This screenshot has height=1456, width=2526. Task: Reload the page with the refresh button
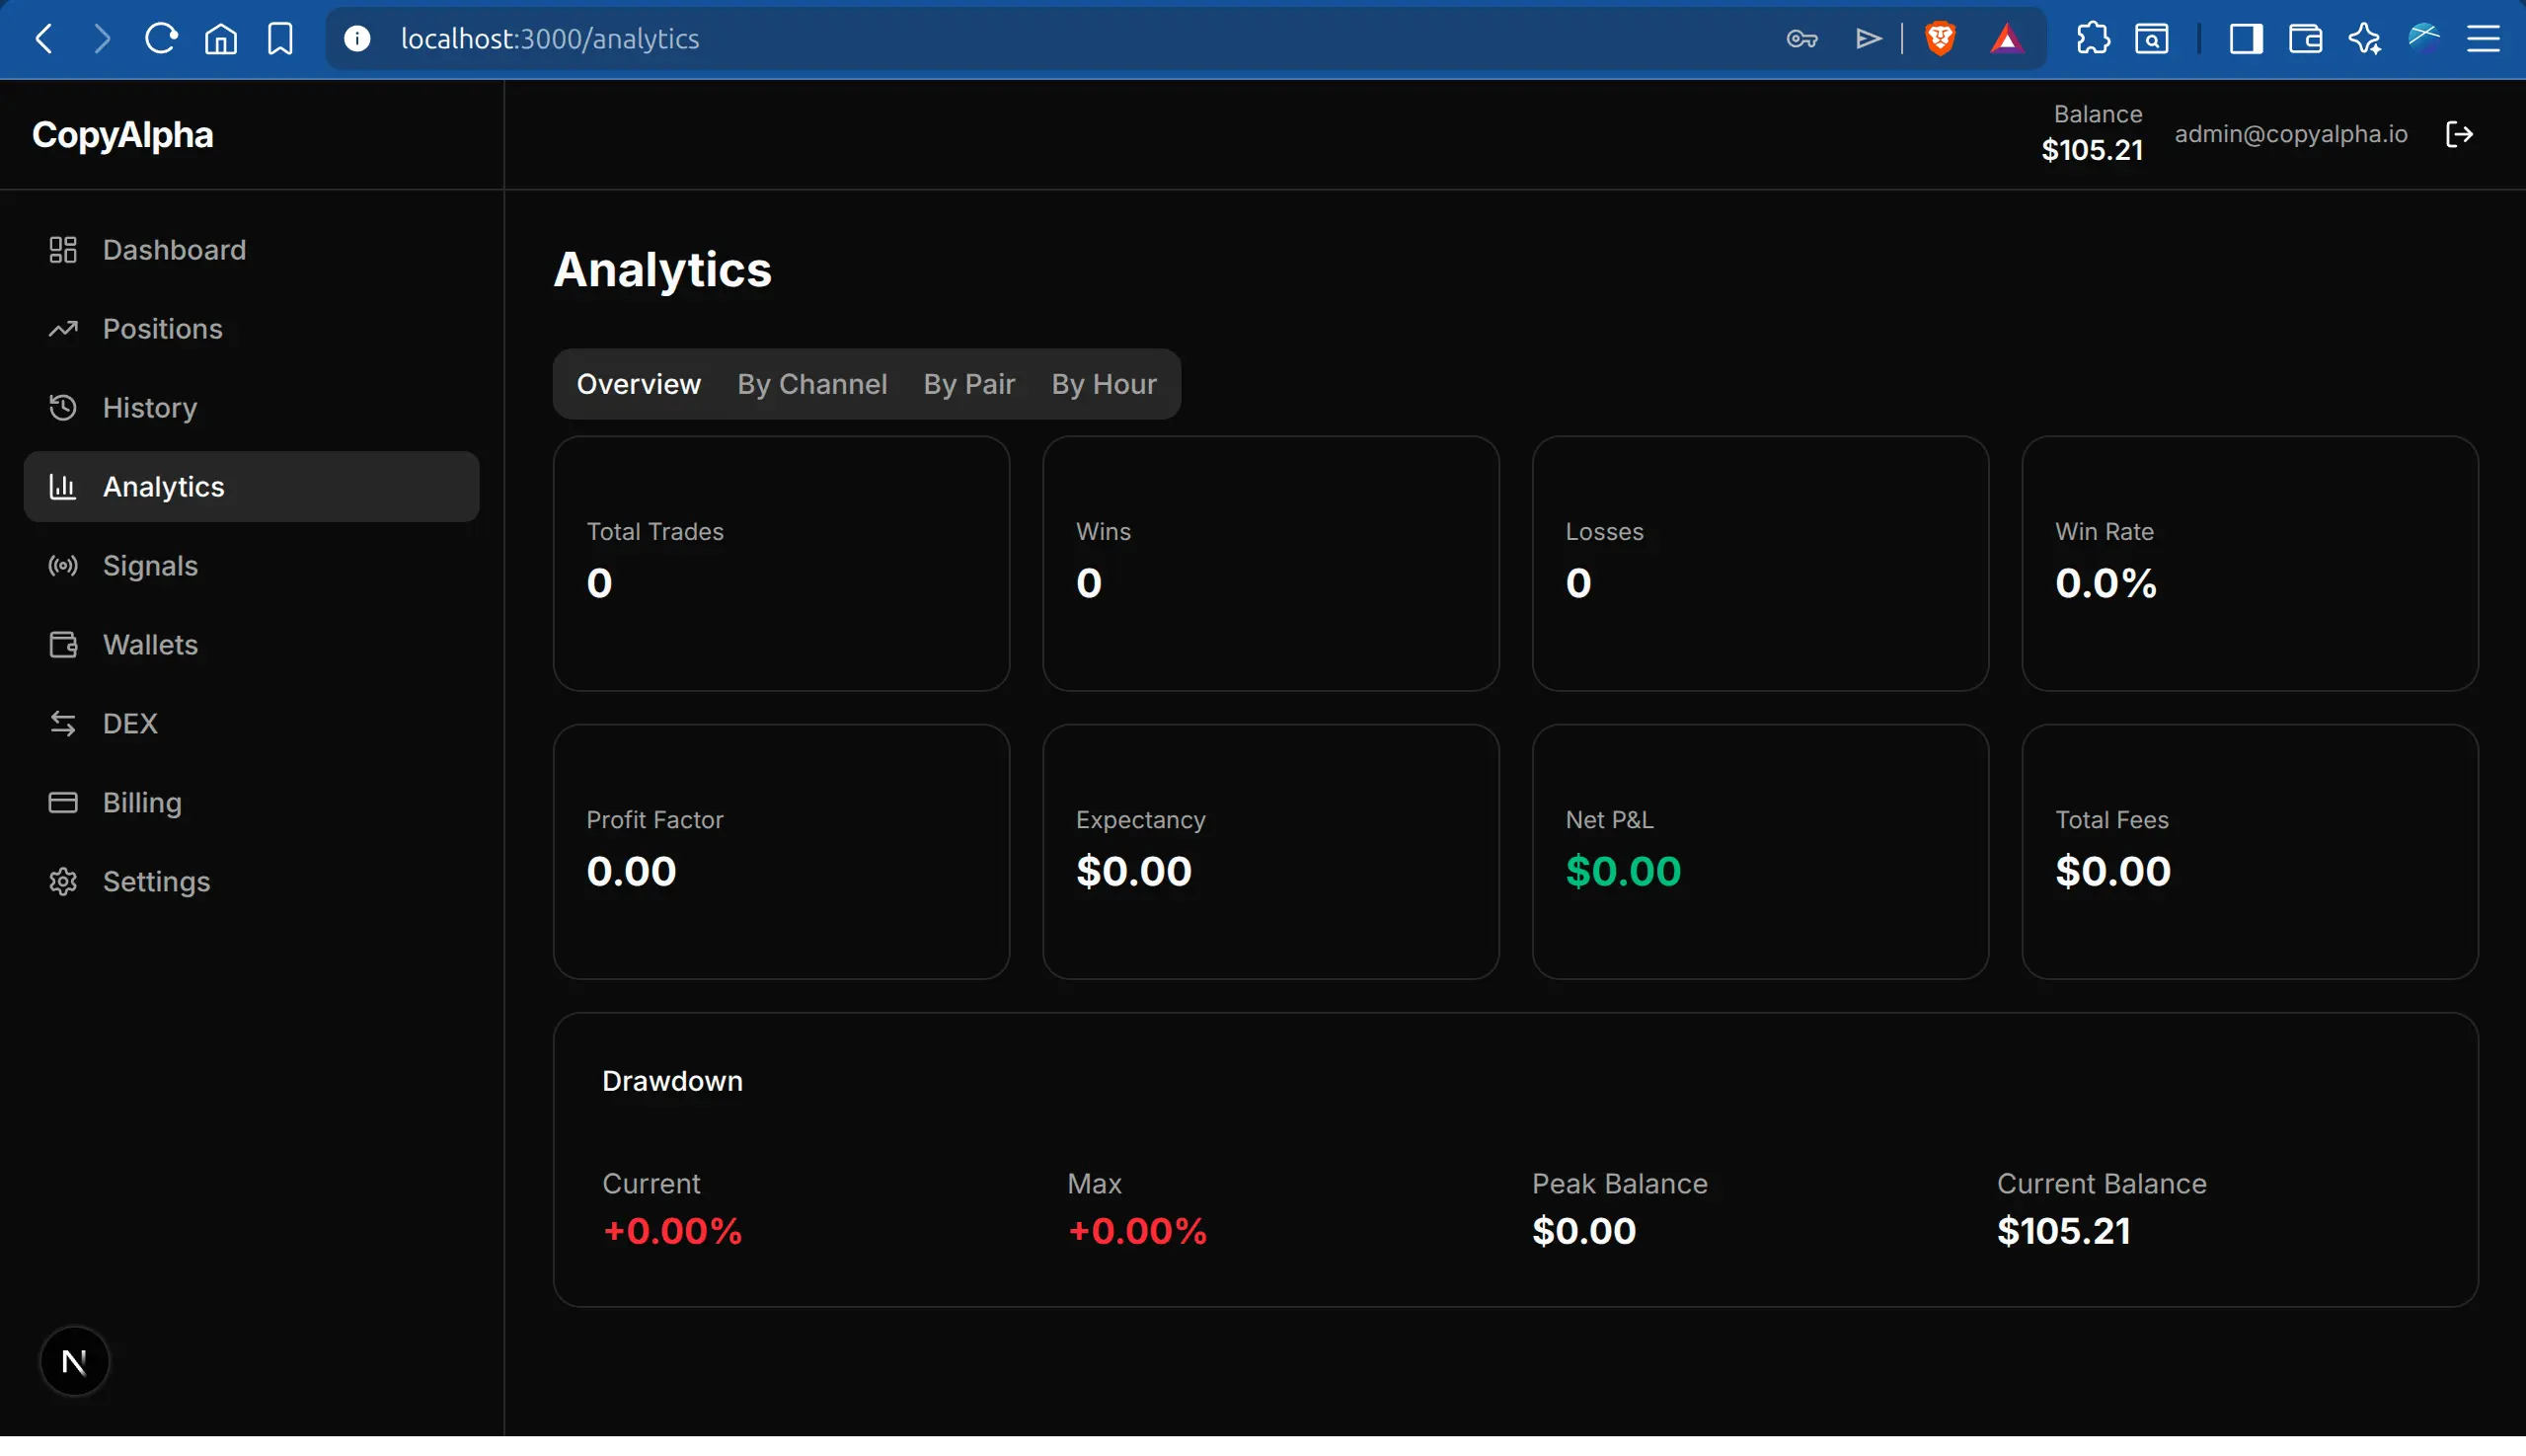click(x=160, y=38)
